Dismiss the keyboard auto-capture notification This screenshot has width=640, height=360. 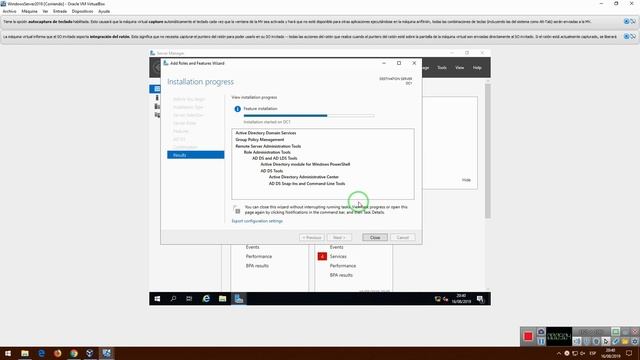pos(627,22)
